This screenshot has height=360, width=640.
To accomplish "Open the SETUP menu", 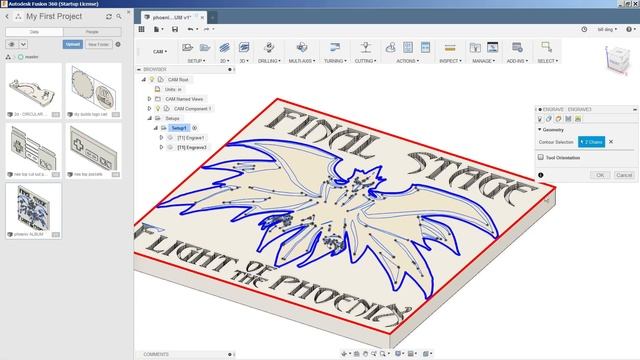I will [196, 61].
